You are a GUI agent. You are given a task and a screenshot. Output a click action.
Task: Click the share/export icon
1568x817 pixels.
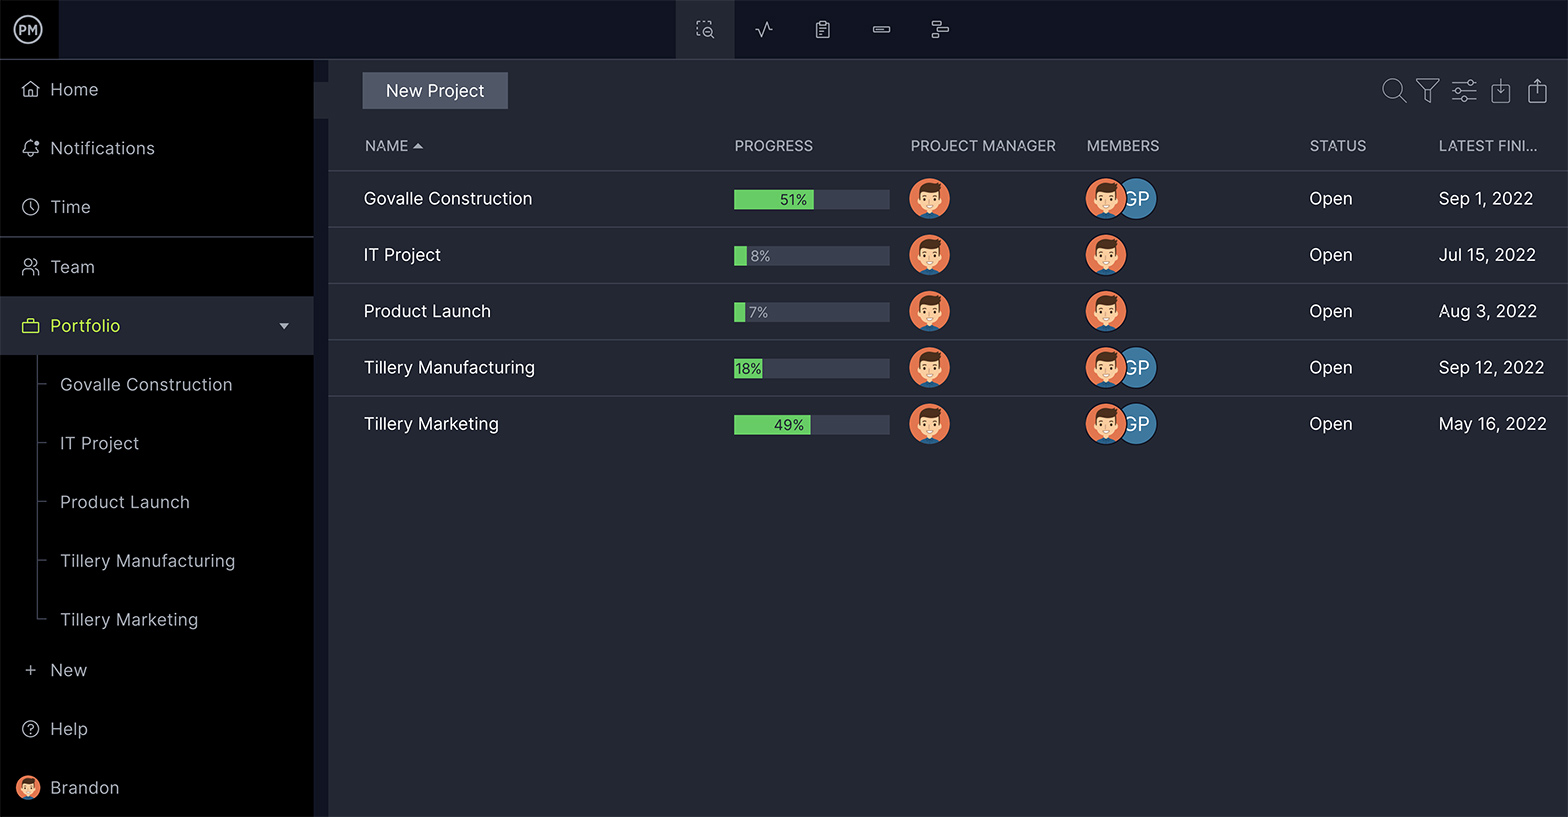(x=1537, y=91)
